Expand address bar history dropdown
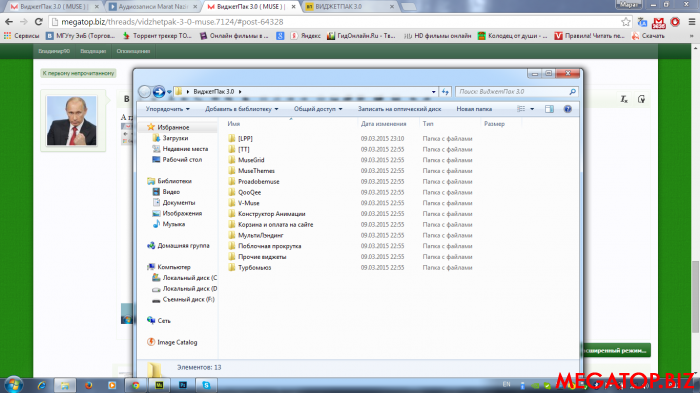 [x=433, y=92]
